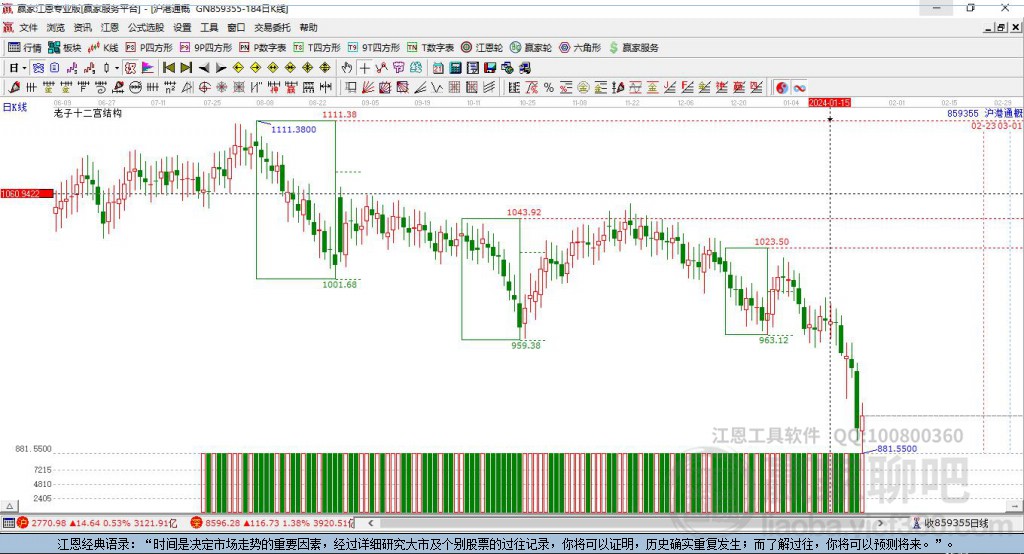The image size is (1024, 554).
Task: Open the 公式选股 menu
Action: [144, 28]
